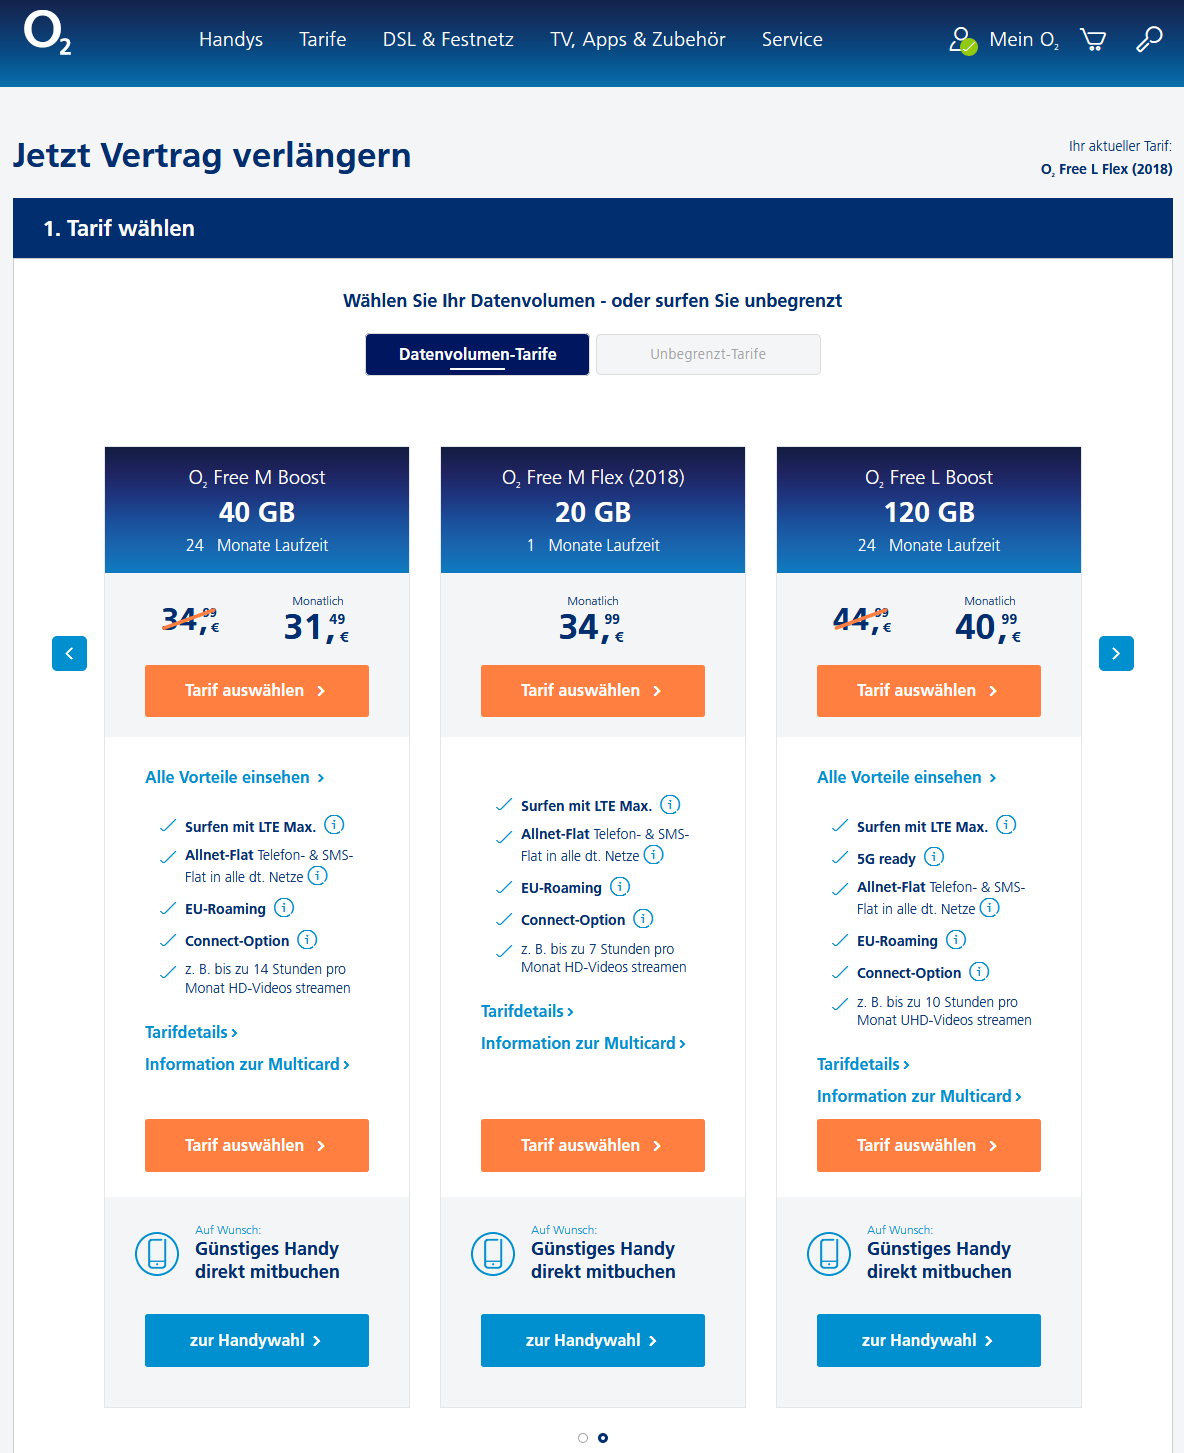This screenshot has width=1184, height=1453.
Task: Open info for 5G ready in Free L Boost
Action: pyautogui.click(x=934, y=857)
